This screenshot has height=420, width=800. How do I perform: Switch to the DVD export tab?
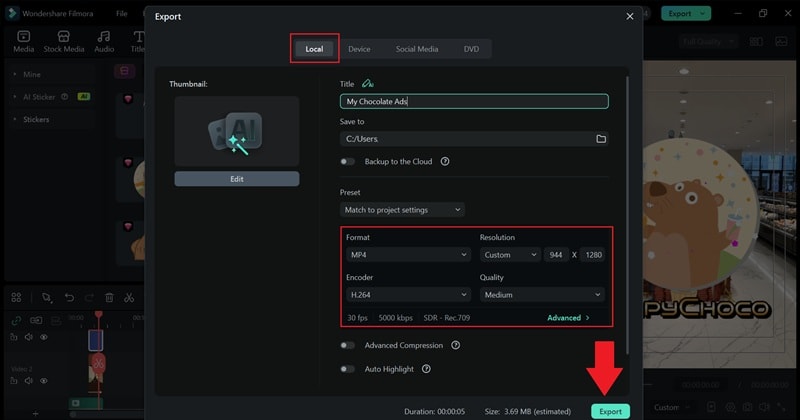pyautogui.click(x=471, y=49)
